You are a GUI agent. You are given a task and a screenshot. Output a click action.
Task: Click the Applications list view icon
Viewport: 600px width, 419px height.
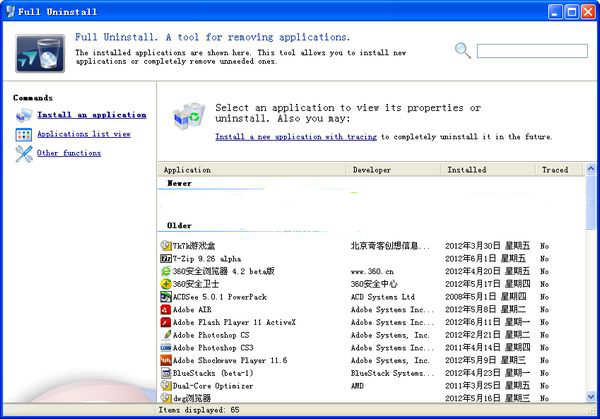tap(23, 134)
